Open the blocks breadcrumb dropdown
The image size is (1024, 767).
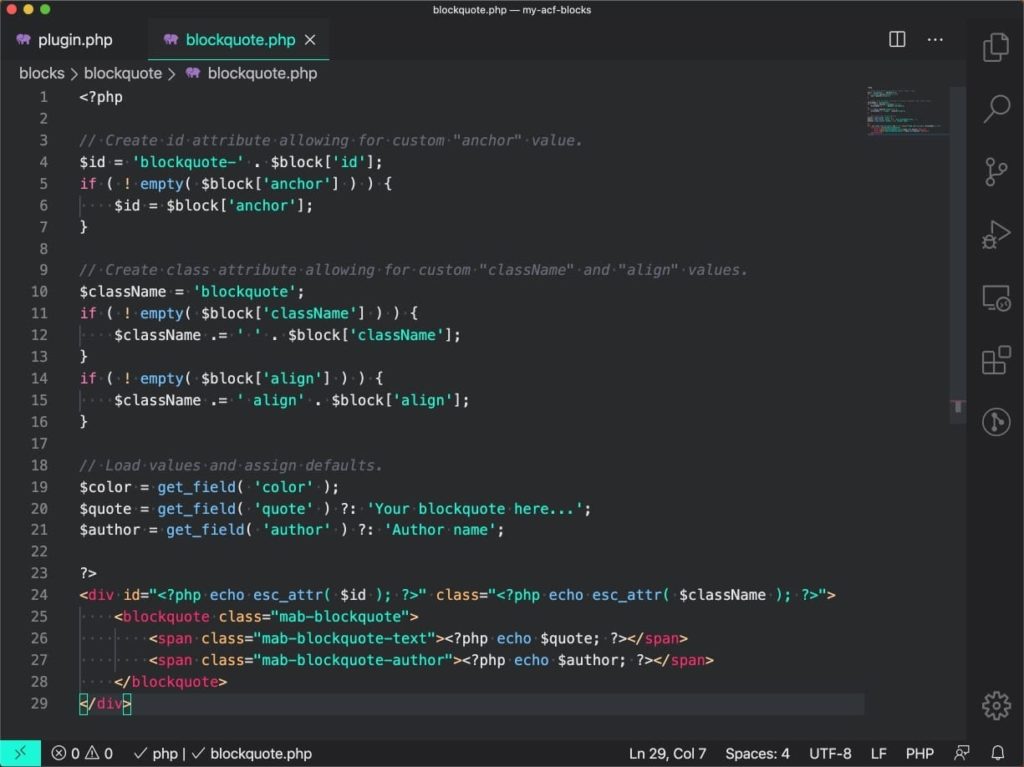point(42,73)
